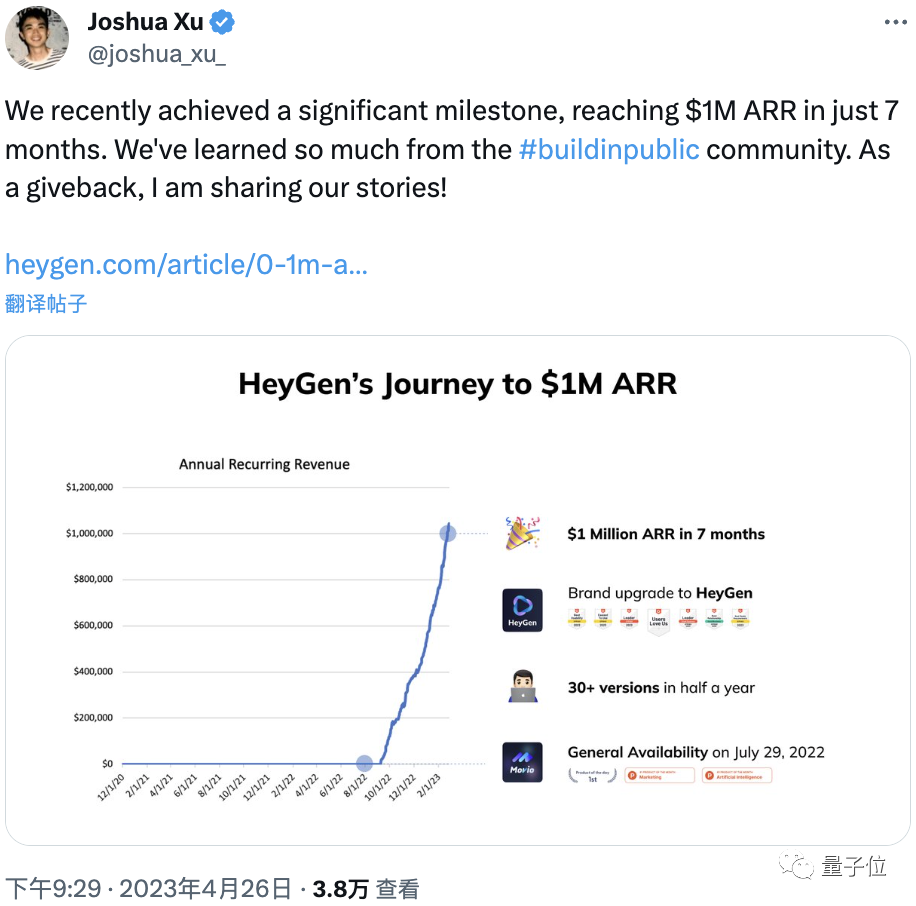Click 翻译帖子 to translate post
Viewport: 916px width, 906px height.
[x=46, y=304]
